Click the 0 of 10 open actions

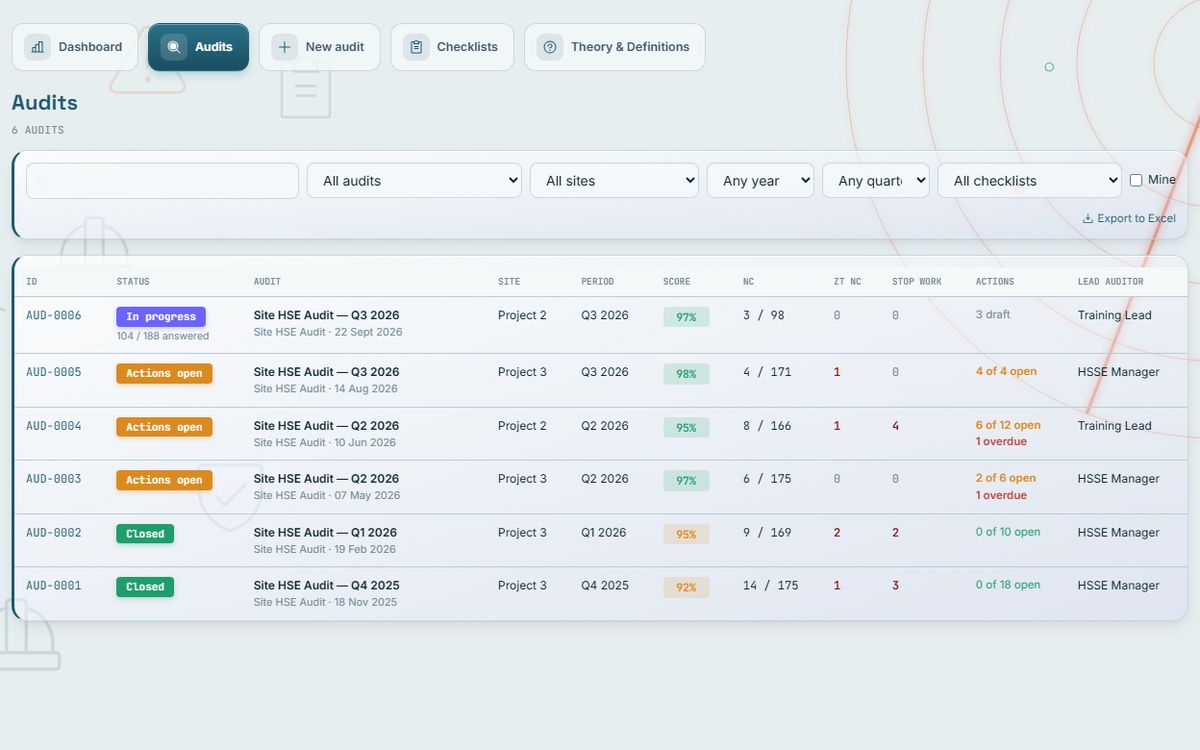tap(1008, 532)
